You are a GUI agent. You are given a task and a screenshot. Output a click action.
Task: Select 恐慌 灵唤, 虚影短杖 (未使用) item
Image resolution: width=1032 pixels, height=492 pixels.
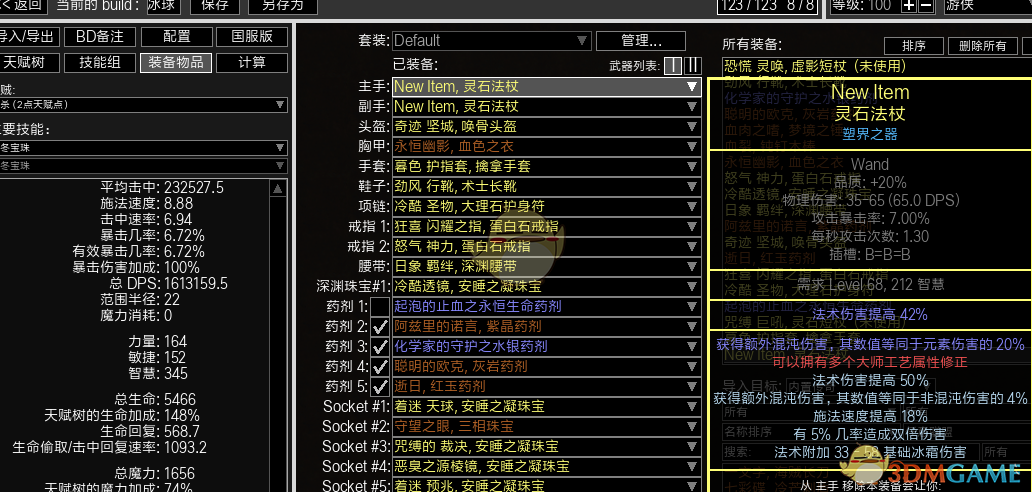[816, 66]
